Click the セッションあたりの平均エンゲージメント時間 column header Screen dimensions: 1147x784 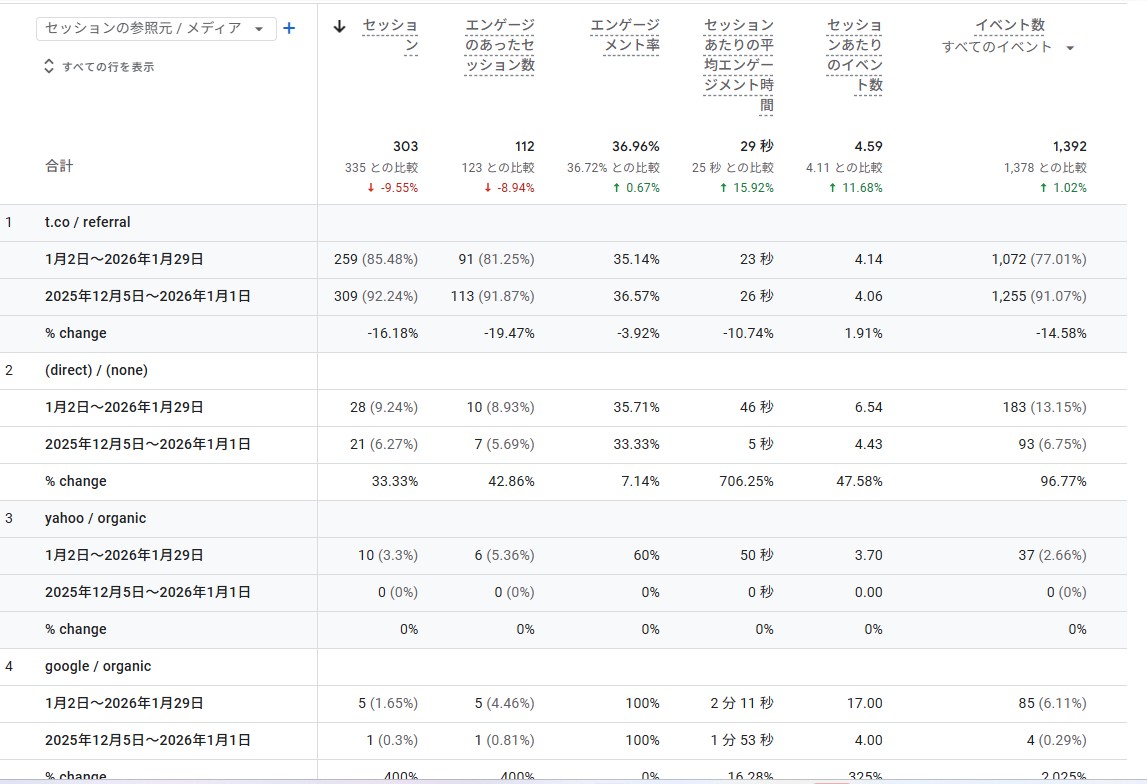click(x=738, y=65)
